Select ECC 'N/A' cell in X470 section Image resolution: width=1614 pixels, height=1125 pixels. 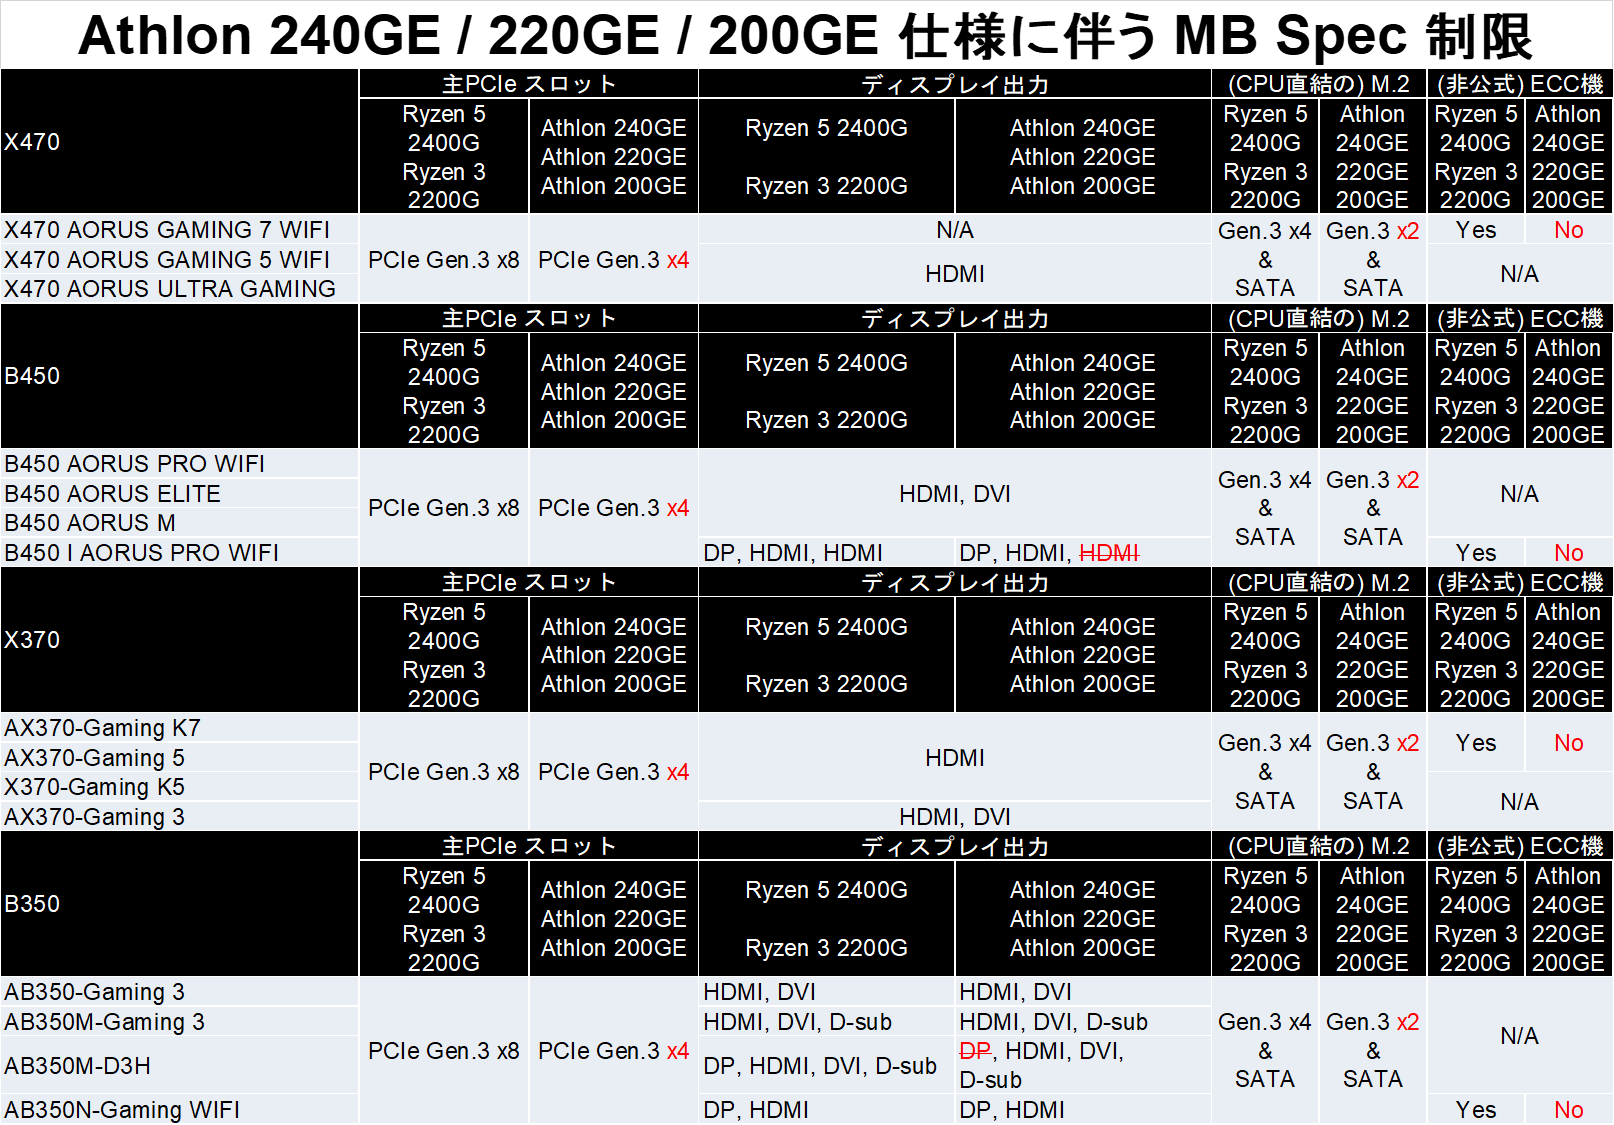[x=1520, y=274]
